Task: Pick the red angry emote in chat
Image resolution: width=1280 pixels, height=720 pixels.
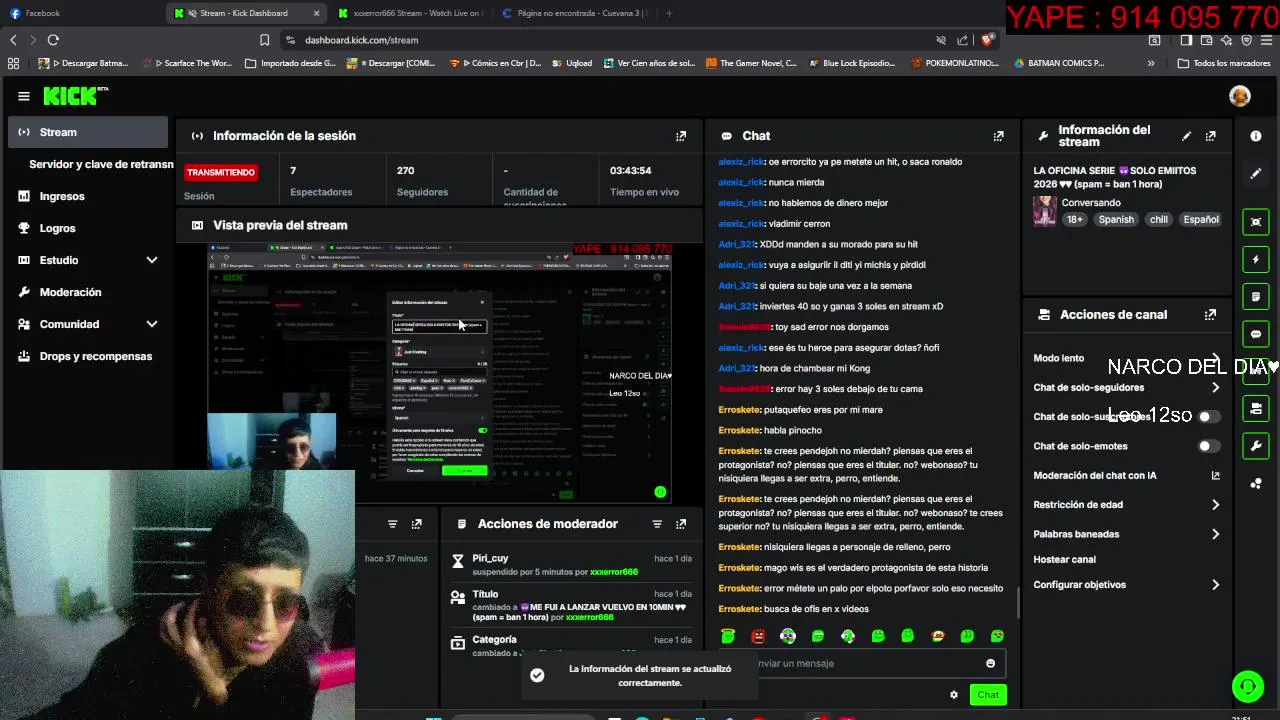Action: pos(758,636)
